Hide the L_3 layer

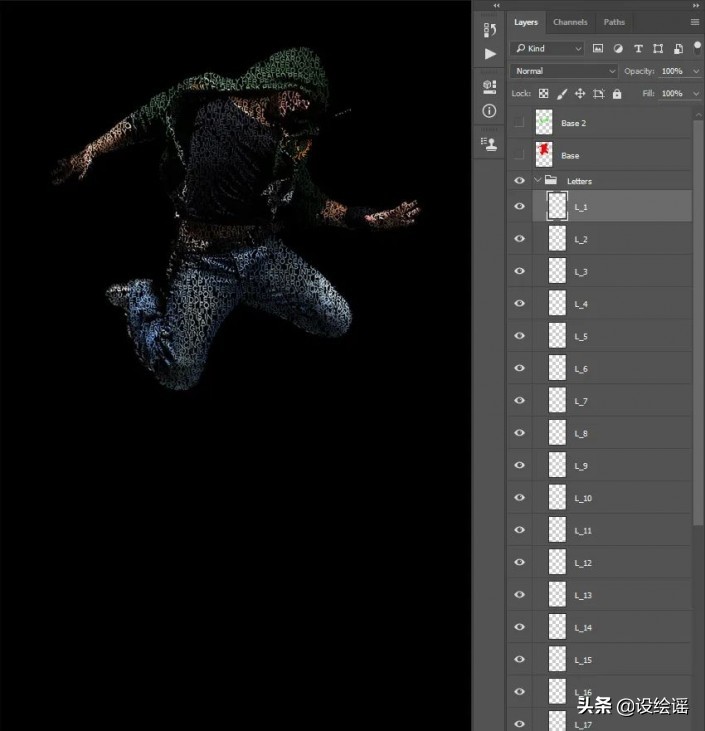pyautogui.click(x=519, y=271)
